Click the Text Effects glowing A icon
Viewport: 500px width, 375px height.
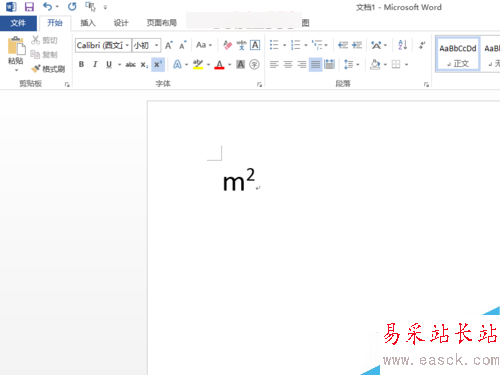pyautogui.click(x=177, y=64)
